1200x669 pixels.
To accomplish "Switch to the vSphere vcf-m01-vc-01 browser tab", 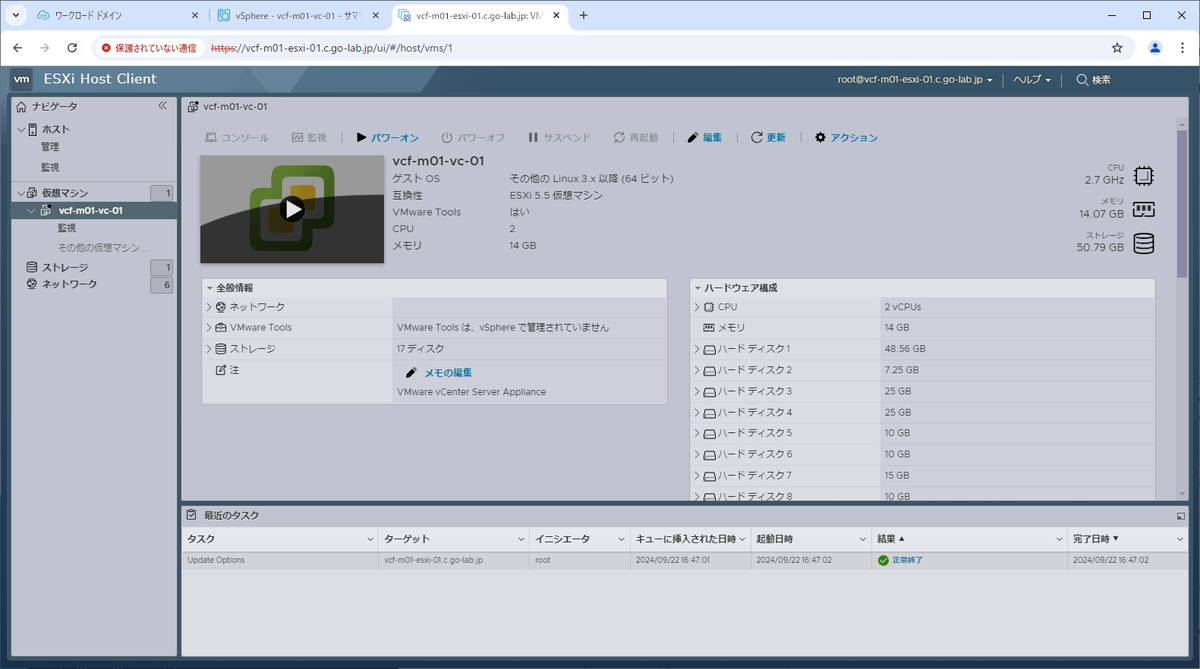I will click(x=299, y=16).
